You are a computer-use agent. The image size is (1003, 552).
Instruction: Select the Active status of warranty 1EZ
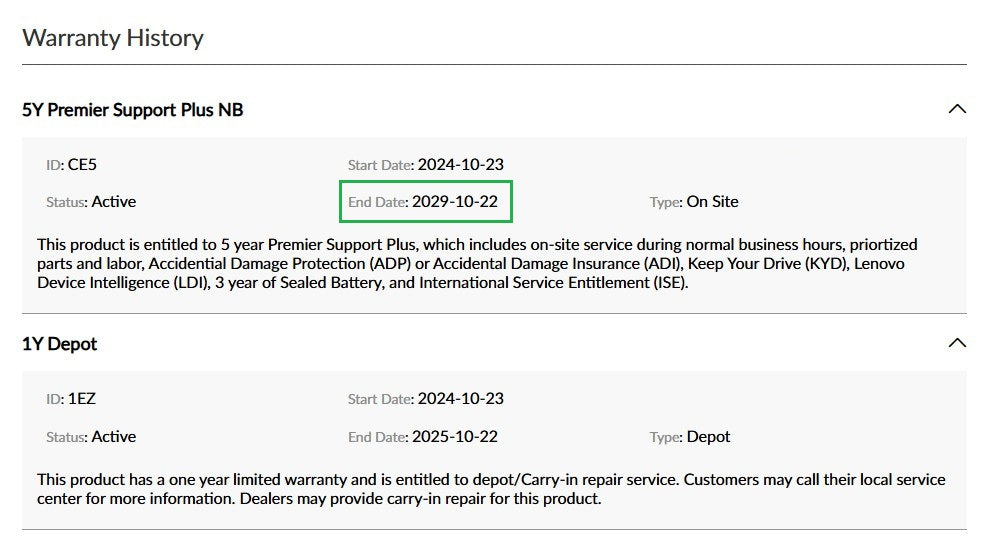pyautogui.click(x=114, y=436)
